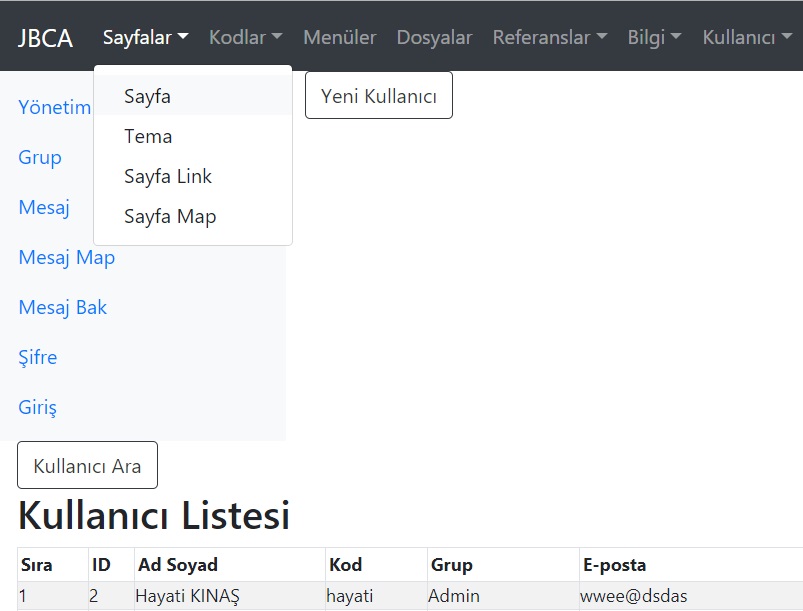Click the email wwee@dsdas in the table
803x611 pixels.
634,596
